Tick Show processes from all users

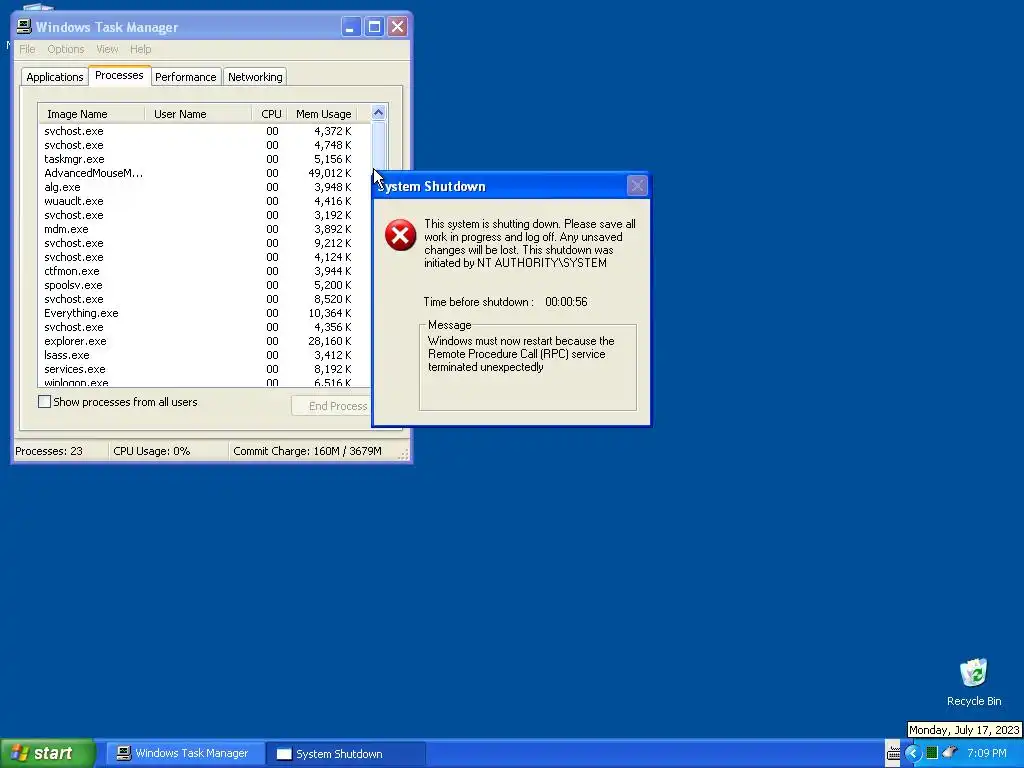44,402
